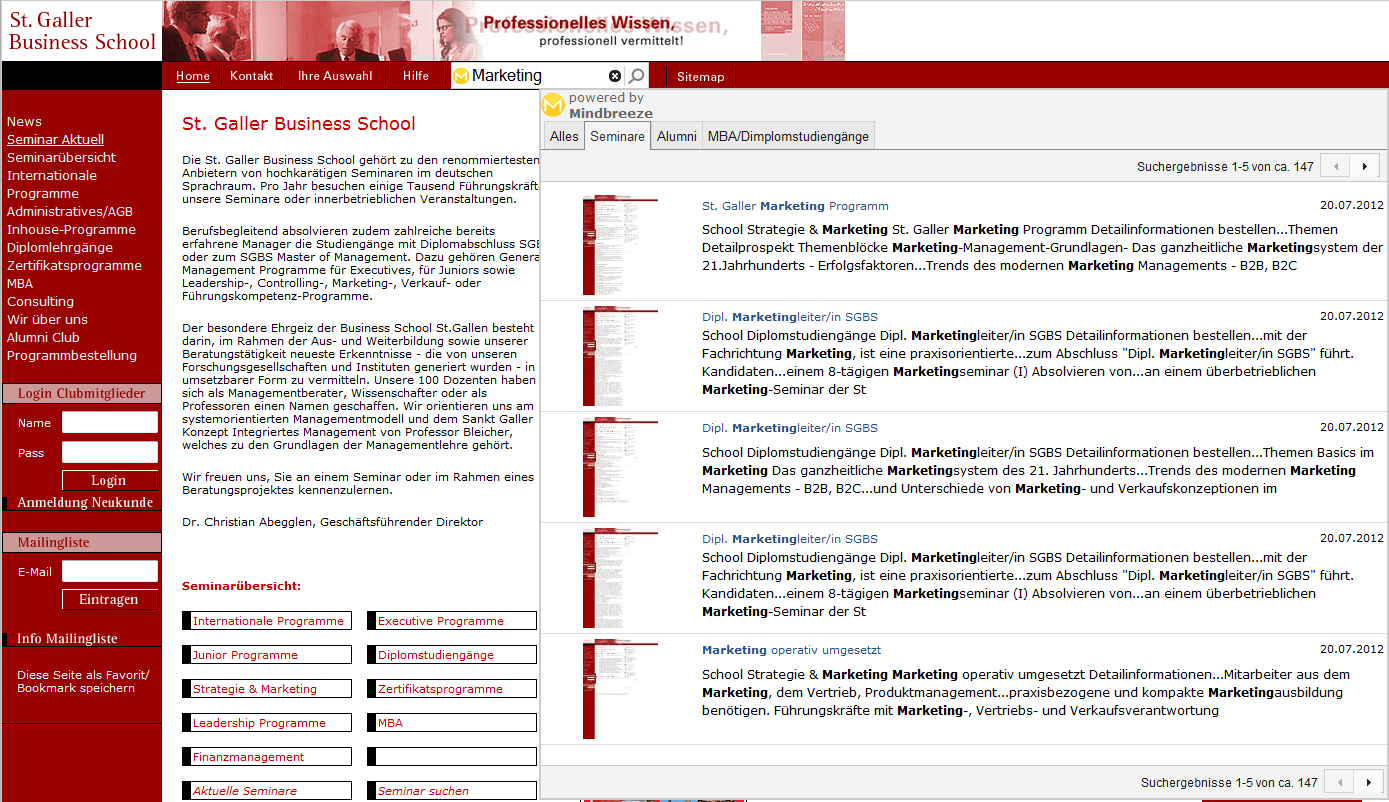The width and height of the screenshot is (1389, 802).
Task: Open Seminarübersicht in the sidebar
Action: pyautogui.click(x=61, y=158)
